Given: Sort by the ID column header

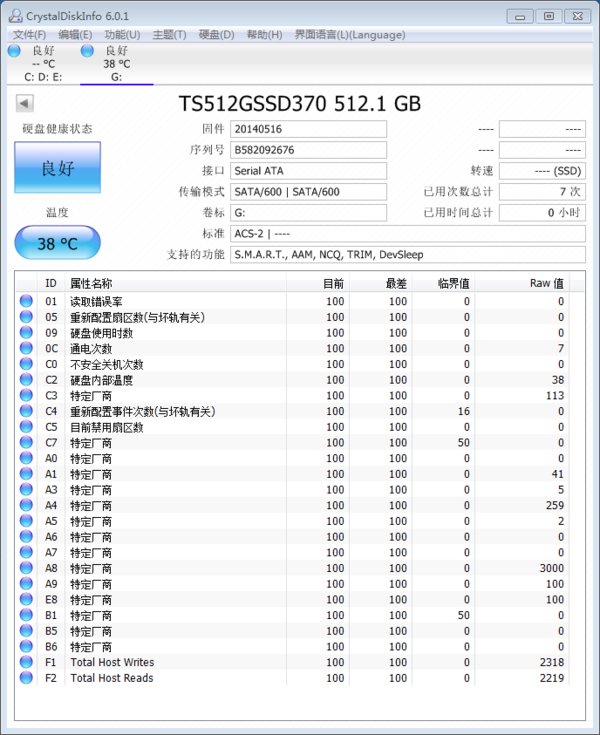Looking at the screenshot, I should coord(51,283).
